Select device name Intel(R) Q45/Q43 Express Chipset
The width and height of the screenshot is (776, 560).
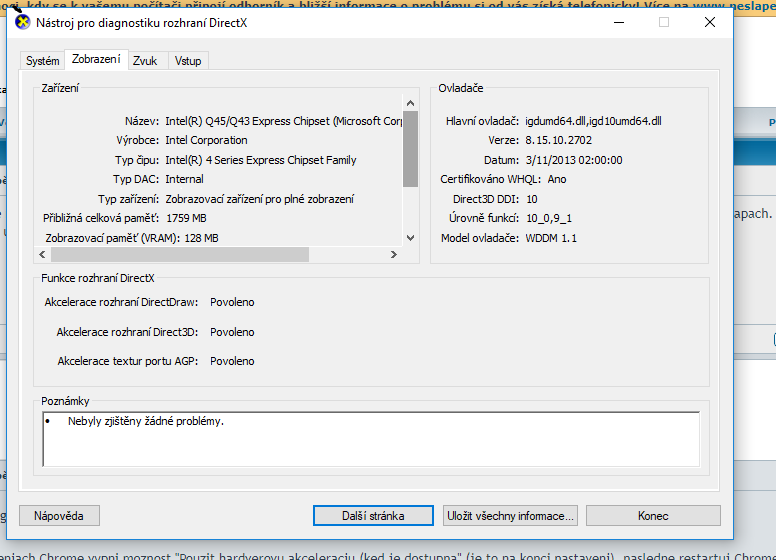click(284, 121)
